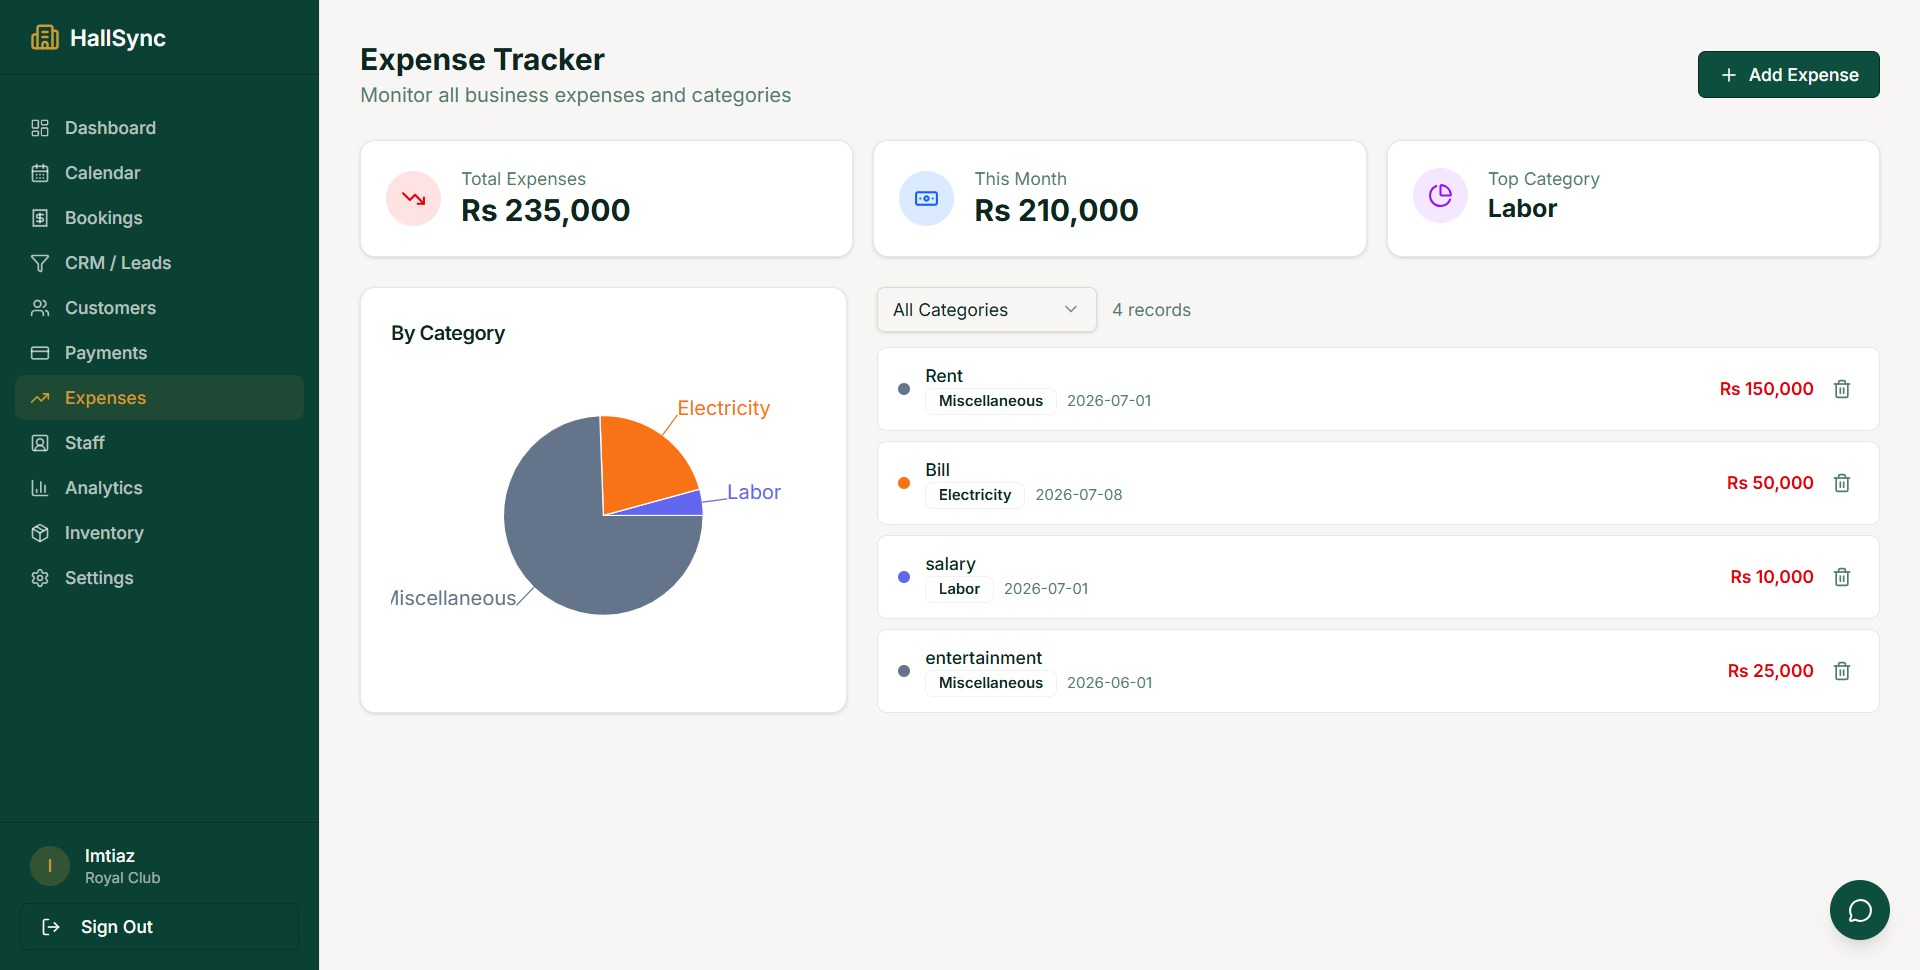Click the date 2026-06-01
The width and height of the screenshot is (1920, 970).
click(x=1109, y=683)
